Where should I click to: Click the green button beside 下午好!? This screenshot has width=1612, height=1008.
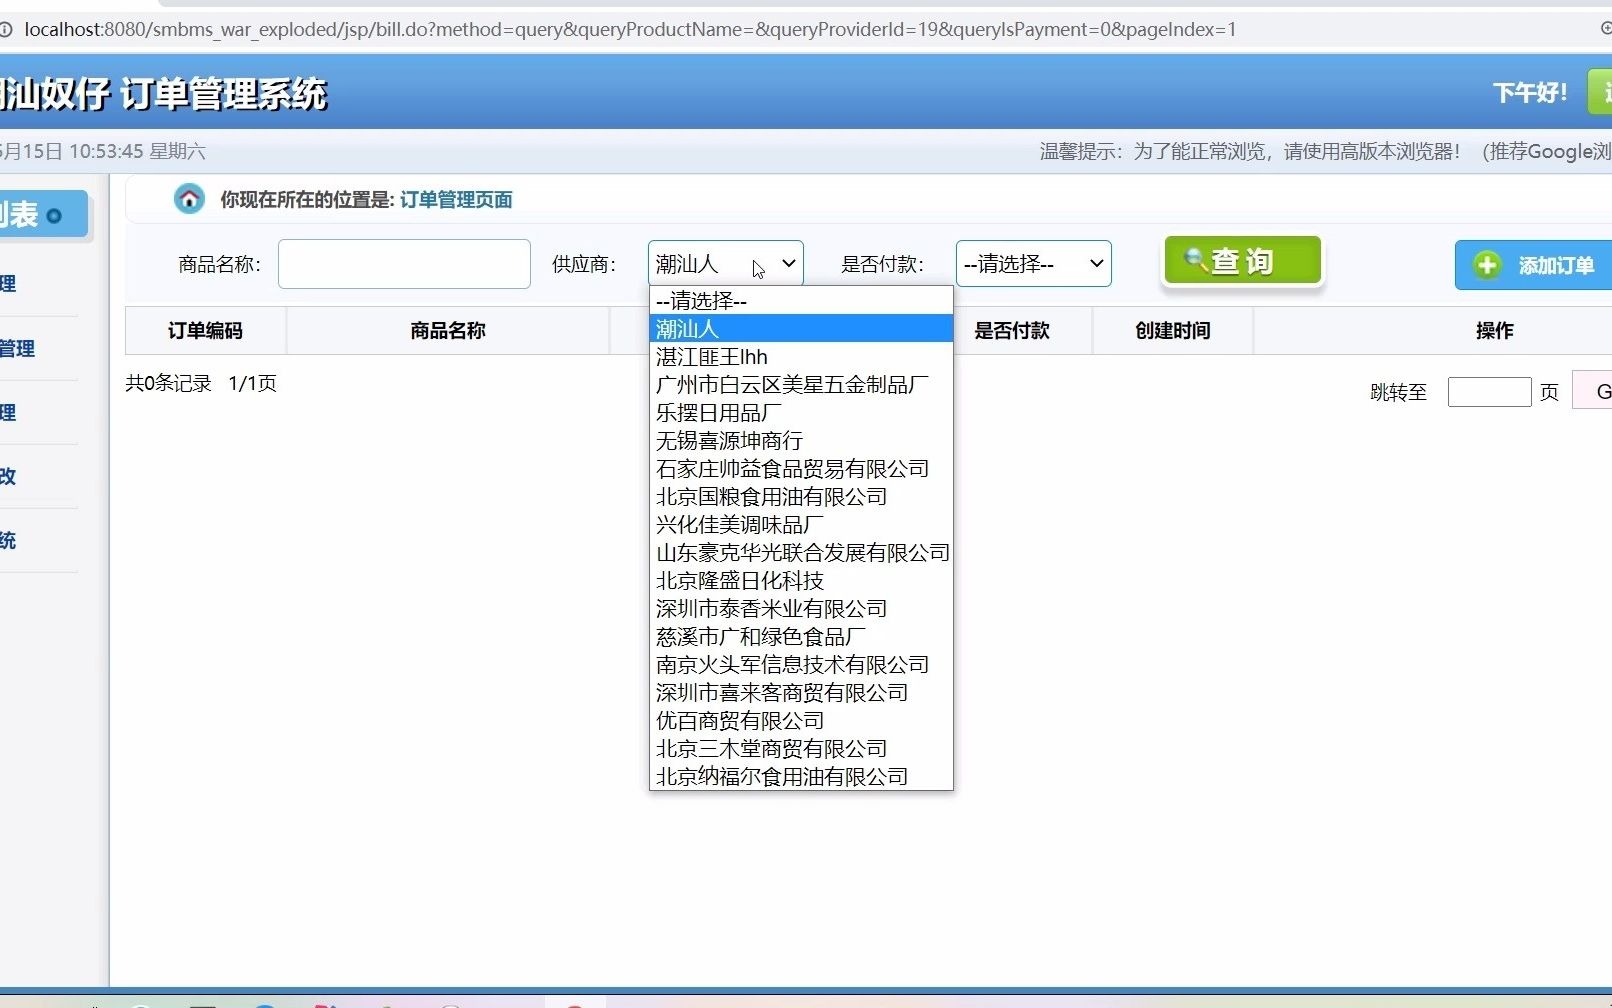[1600, 92]
